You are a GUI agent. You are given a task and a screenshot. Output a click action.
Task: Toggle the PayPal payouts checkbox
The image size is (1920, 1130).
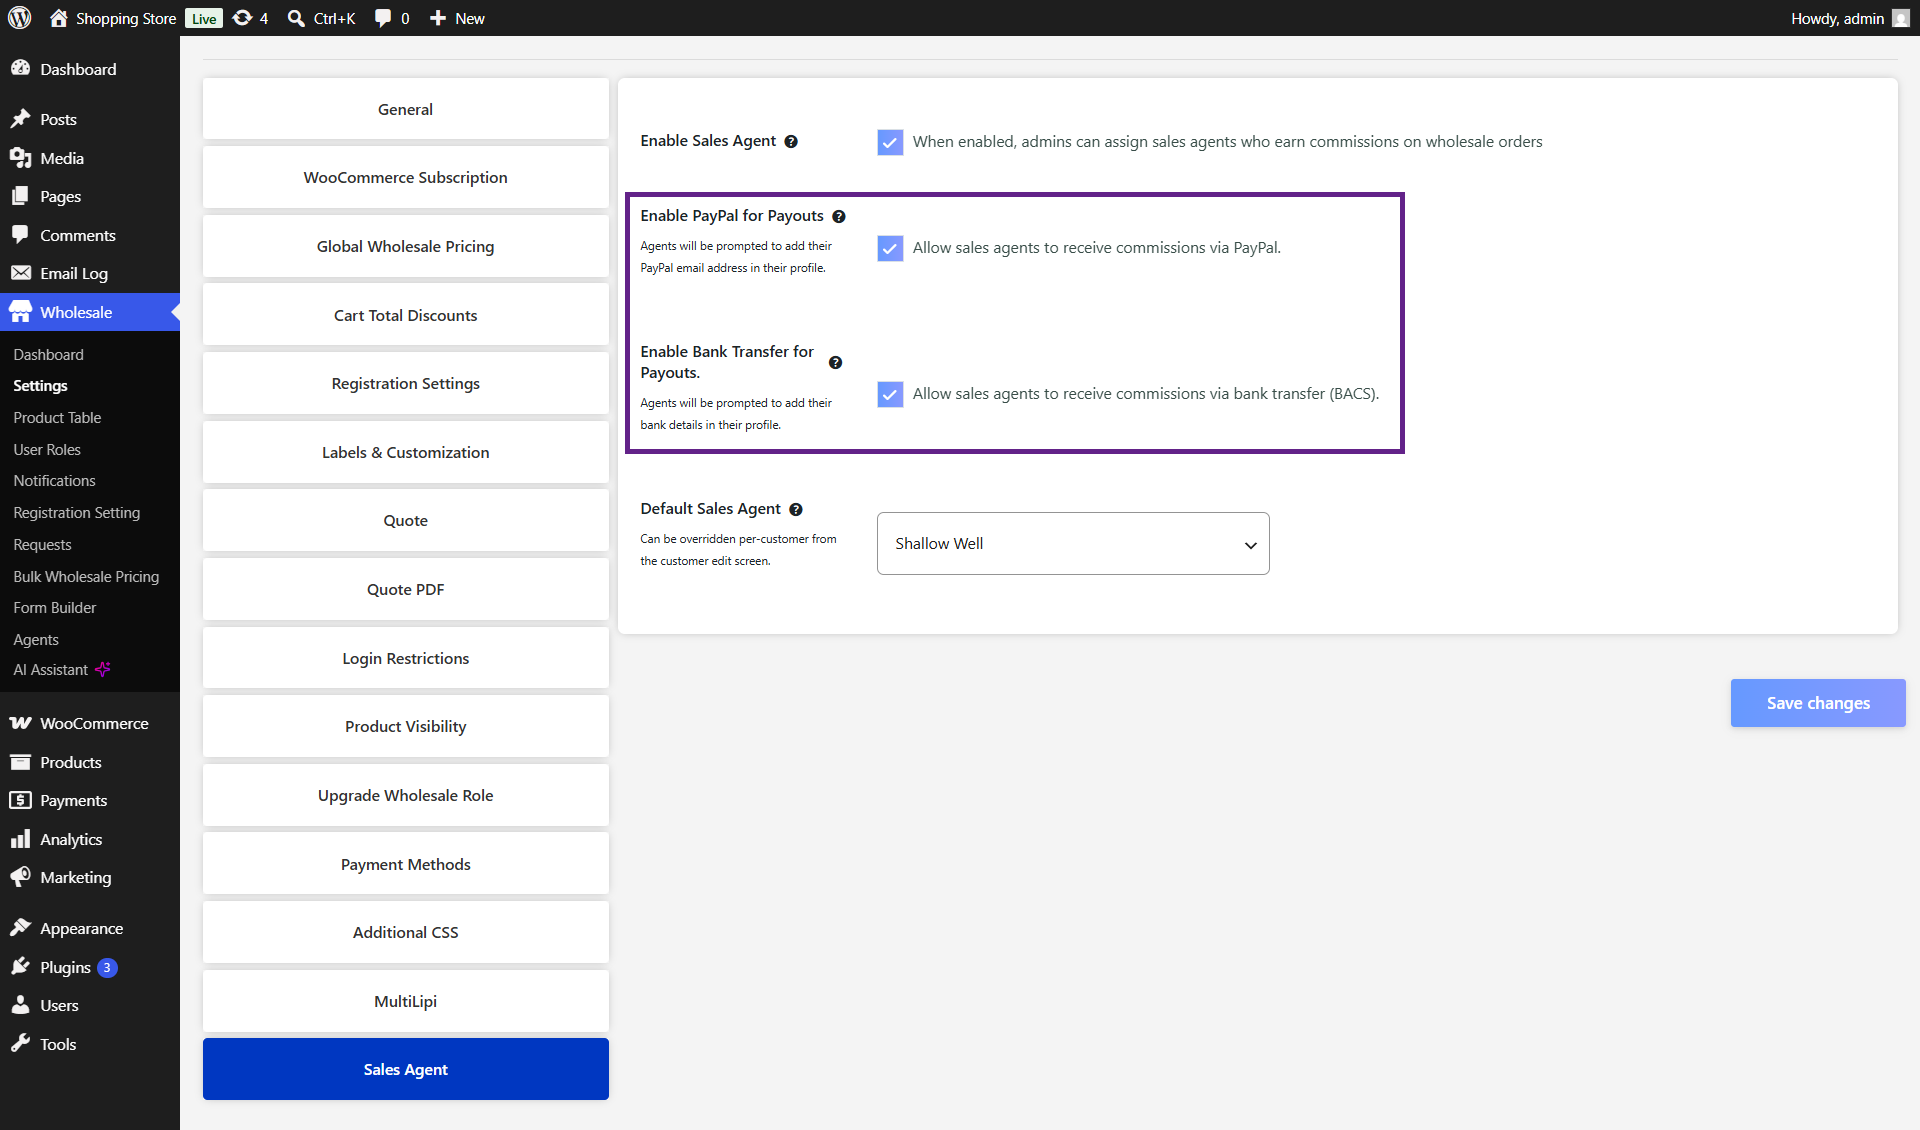point(890,248)
